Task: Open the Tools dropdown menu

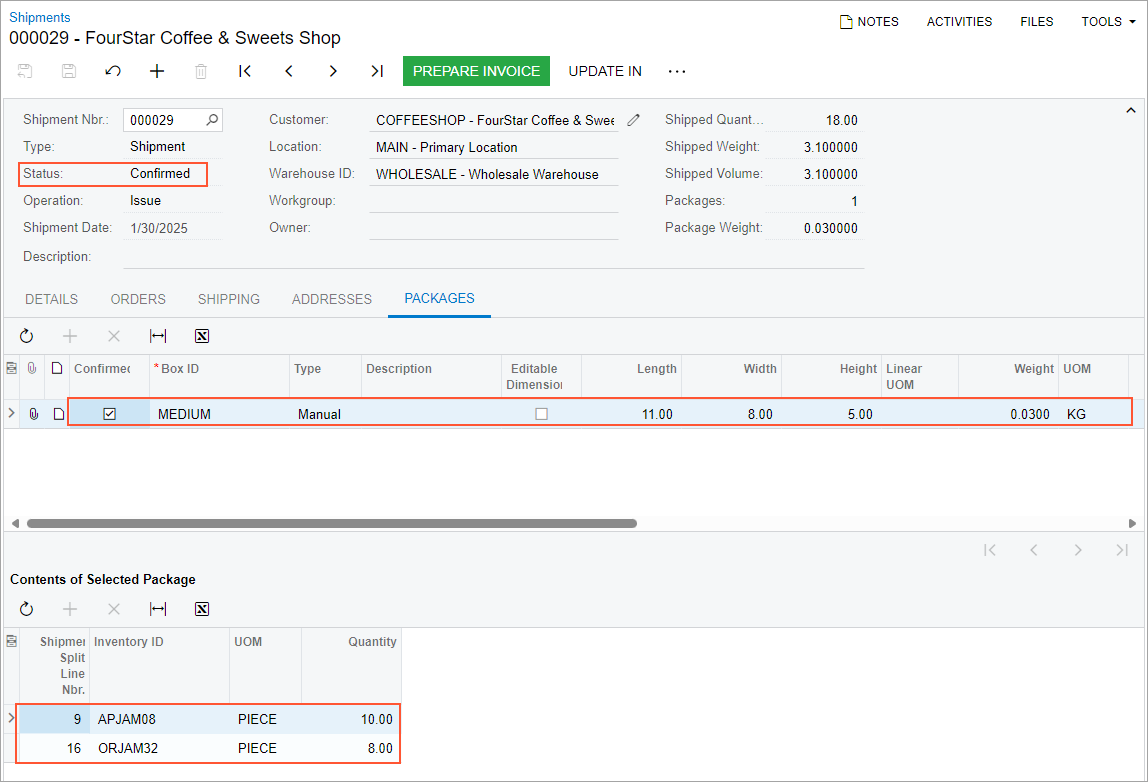Action: (1108, 21)
